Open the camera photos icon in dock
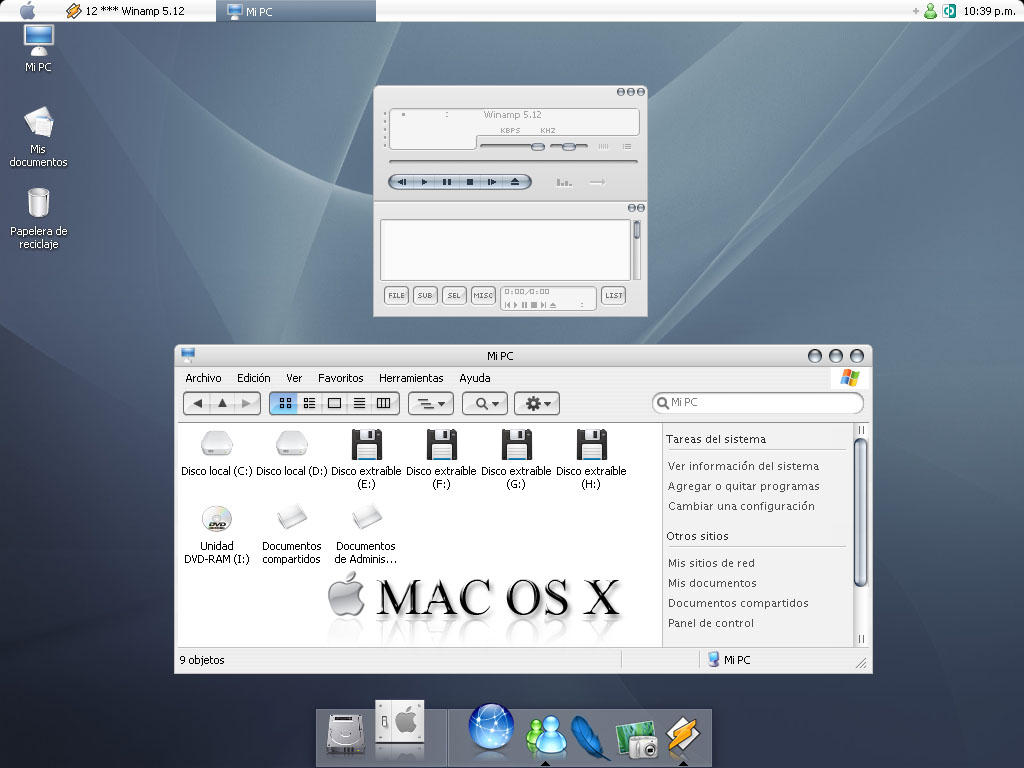Image resolution: width=1024 pixels, height=768 pixels. [x=636, y=739]
